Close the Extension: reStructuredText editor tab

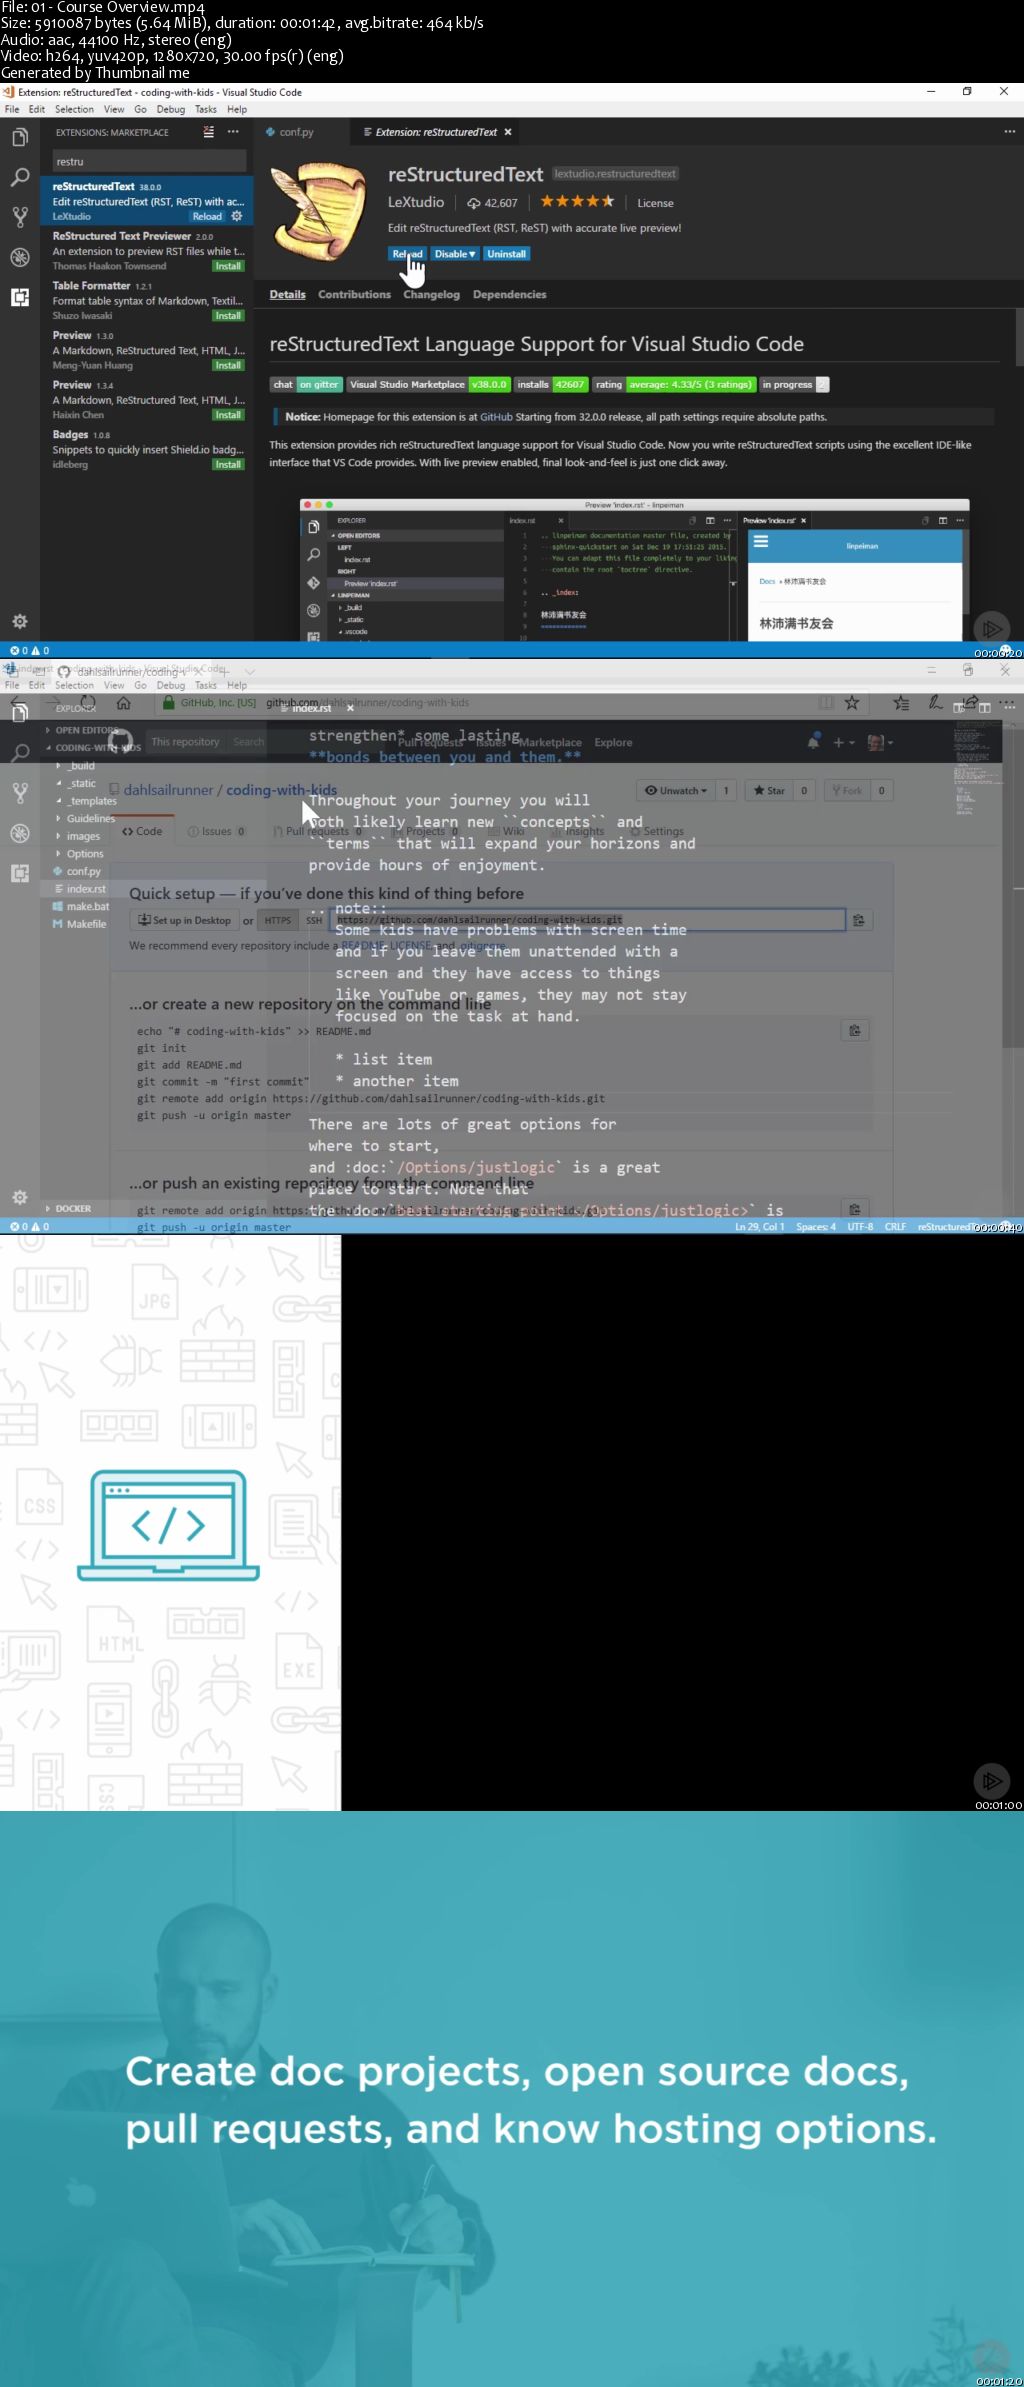click(508, 132)
